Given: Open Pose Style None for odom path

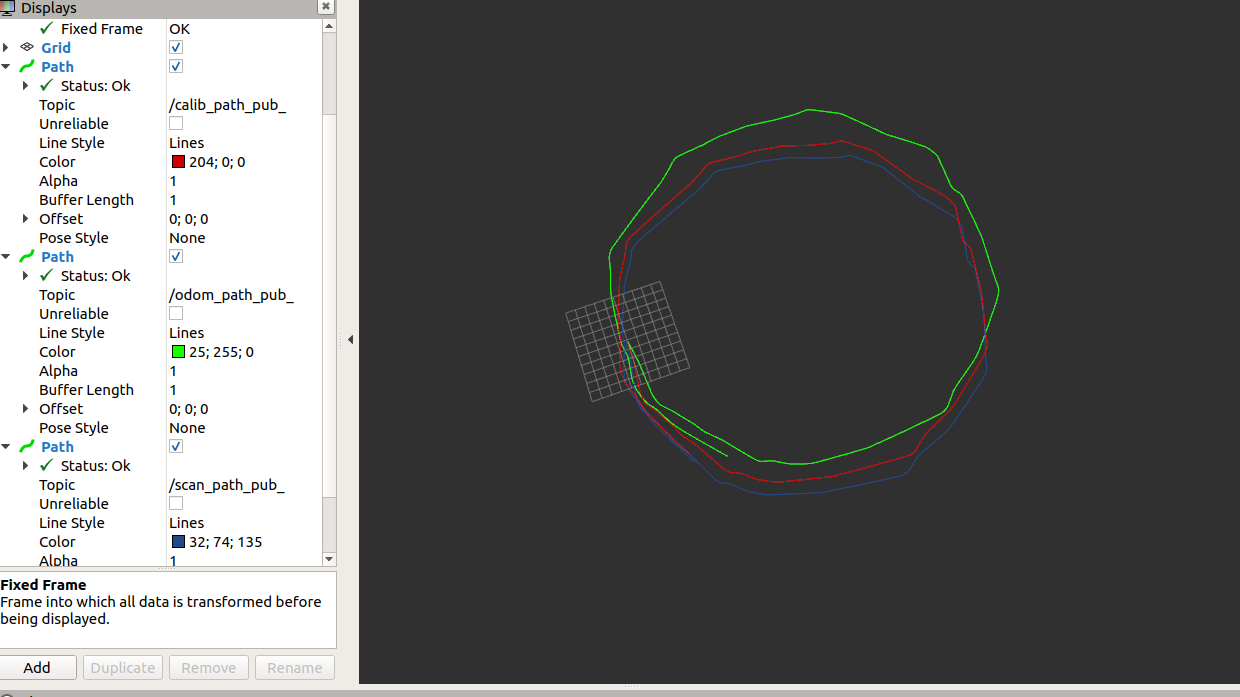Looking at the screenshot, I should pyautogui.click(x=187, y=427).
